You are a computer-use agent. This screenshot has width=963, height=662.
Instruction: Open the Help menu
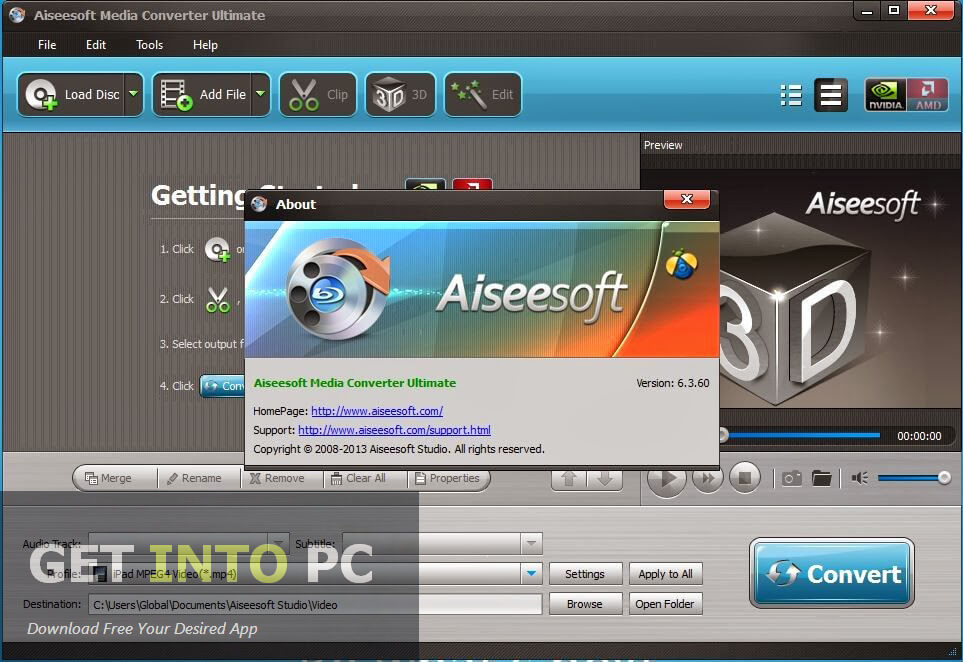(x=205, y=45)
